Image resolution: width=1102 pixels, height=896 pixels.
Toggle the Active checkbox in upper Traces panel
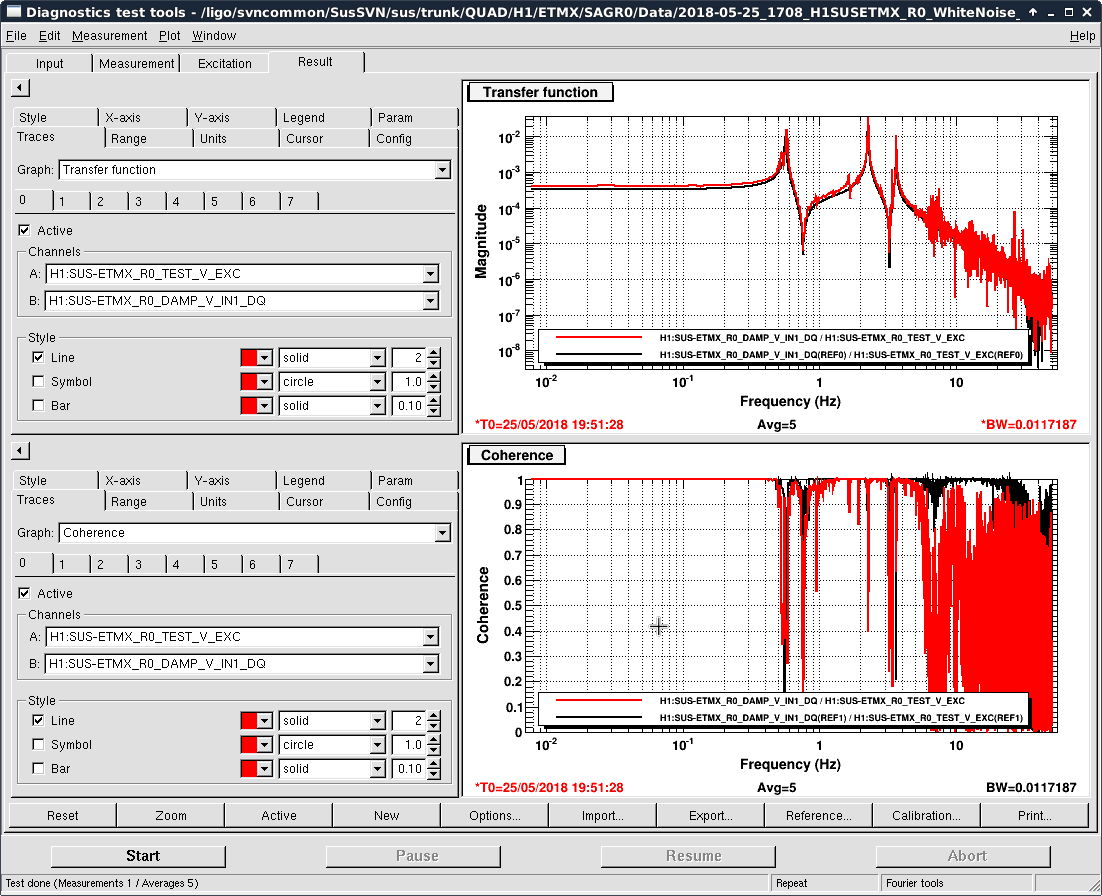pyautogui.click(x=25, y=231)
